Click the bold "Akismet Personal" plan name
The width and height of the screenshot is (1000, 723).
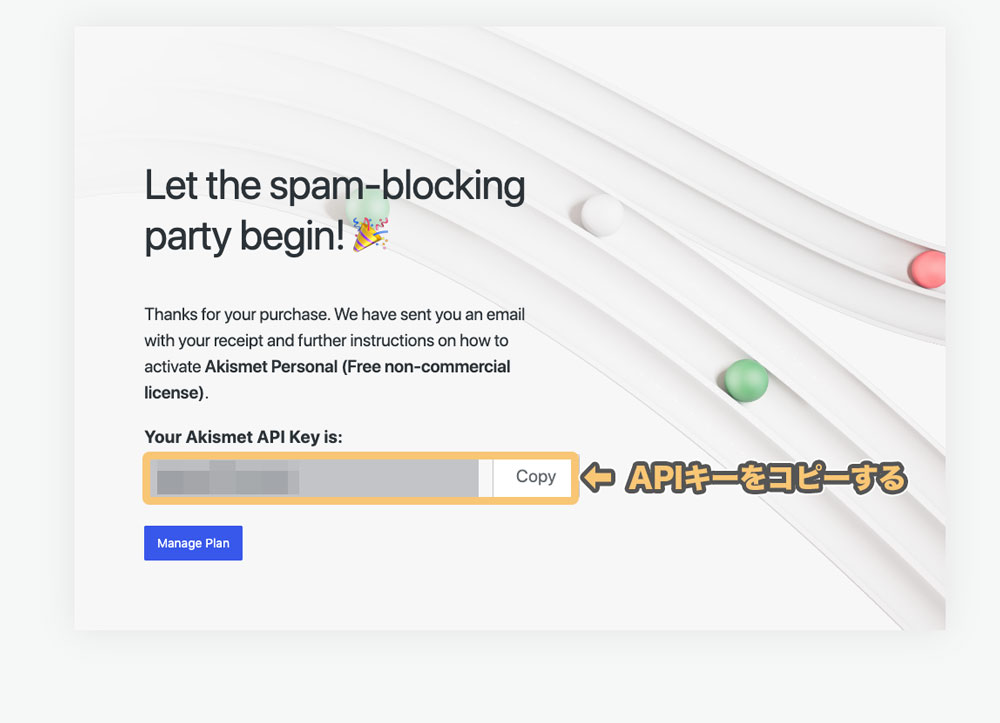(271, 367)
